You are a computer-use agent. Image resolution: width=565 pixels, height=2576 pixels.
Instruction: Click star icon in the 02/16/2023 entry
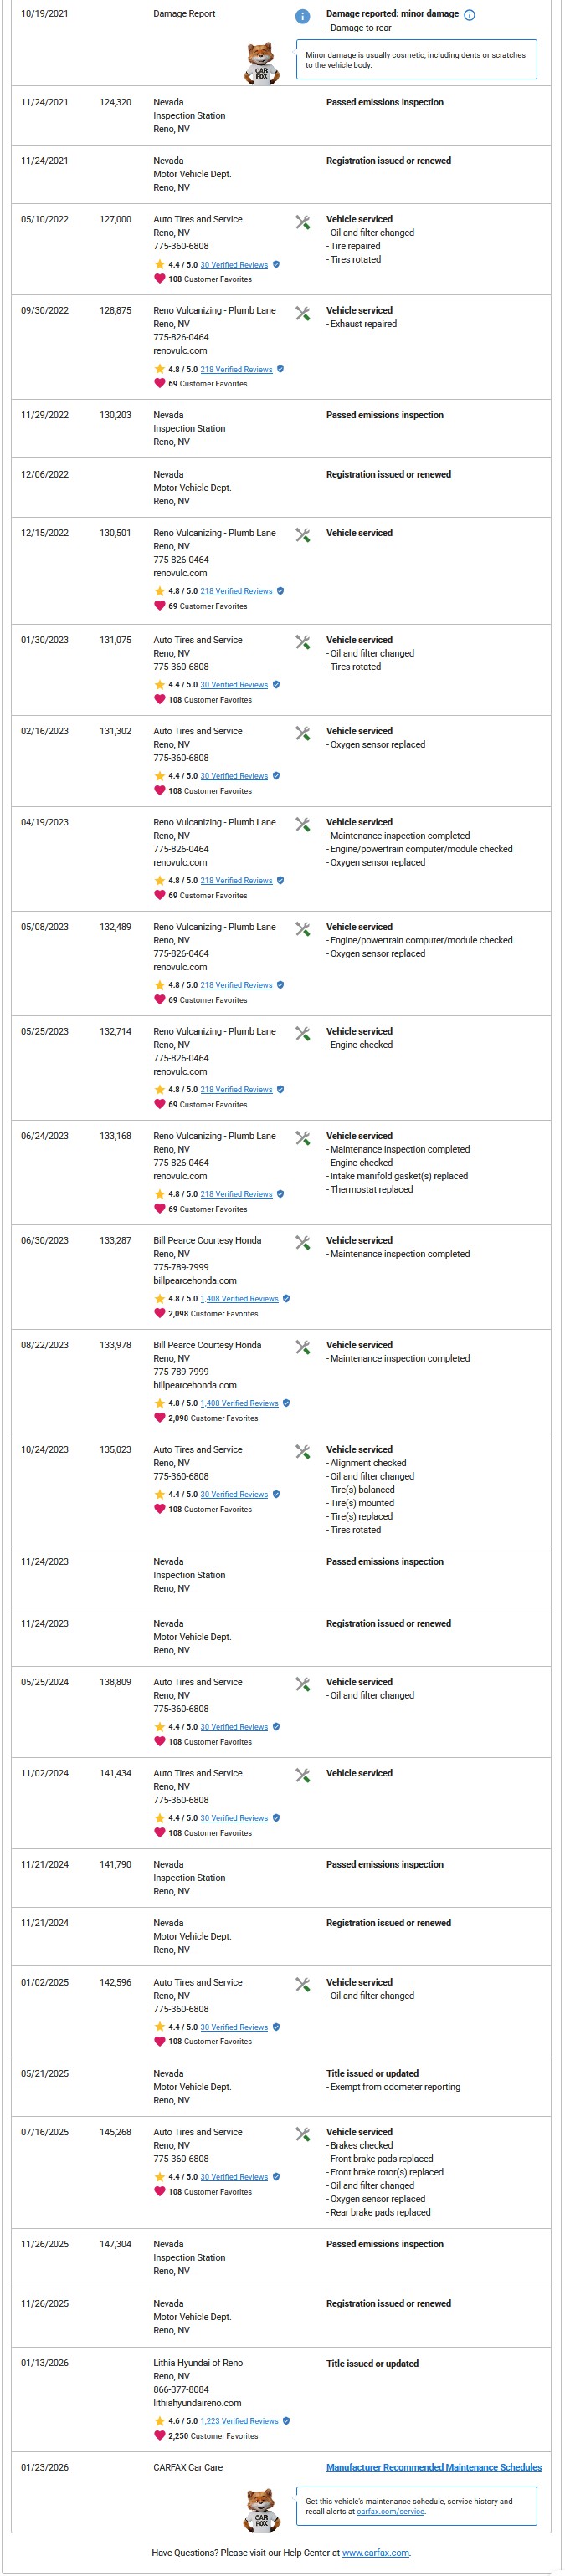(x=159, y=776)
